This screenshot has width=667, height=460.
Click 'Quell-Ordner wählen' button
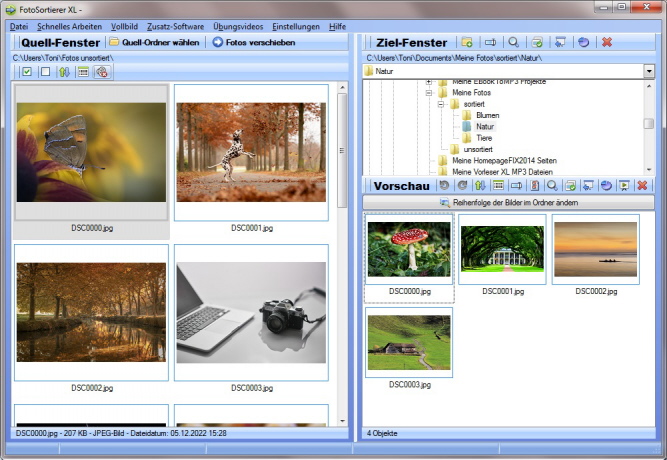[x=155, y=43]
